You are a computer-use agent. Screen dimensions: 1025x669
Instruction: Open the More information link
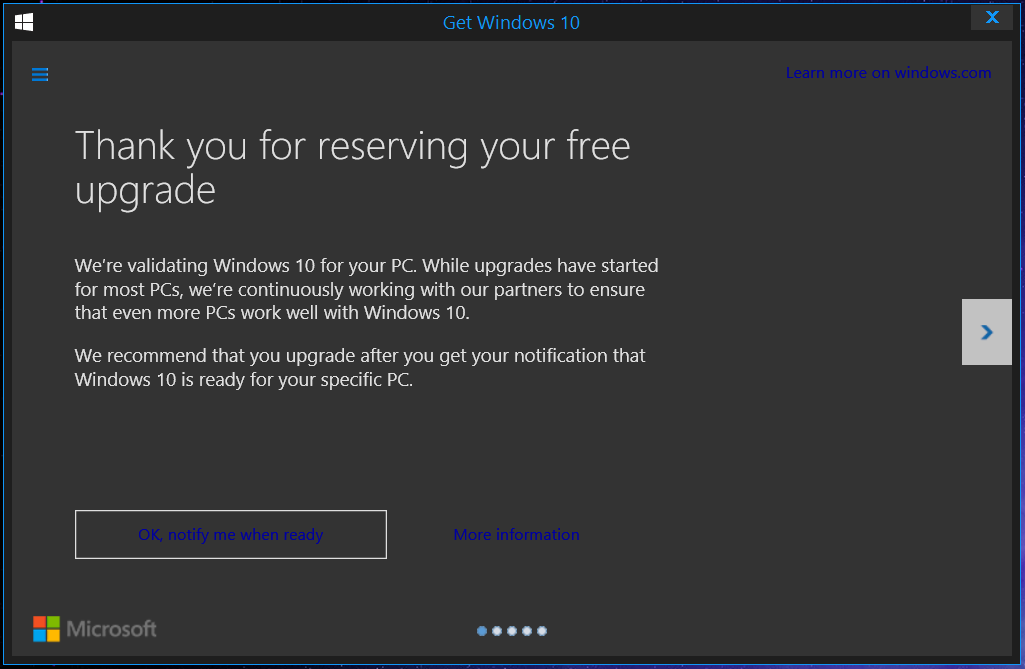[x=516, y=534]
